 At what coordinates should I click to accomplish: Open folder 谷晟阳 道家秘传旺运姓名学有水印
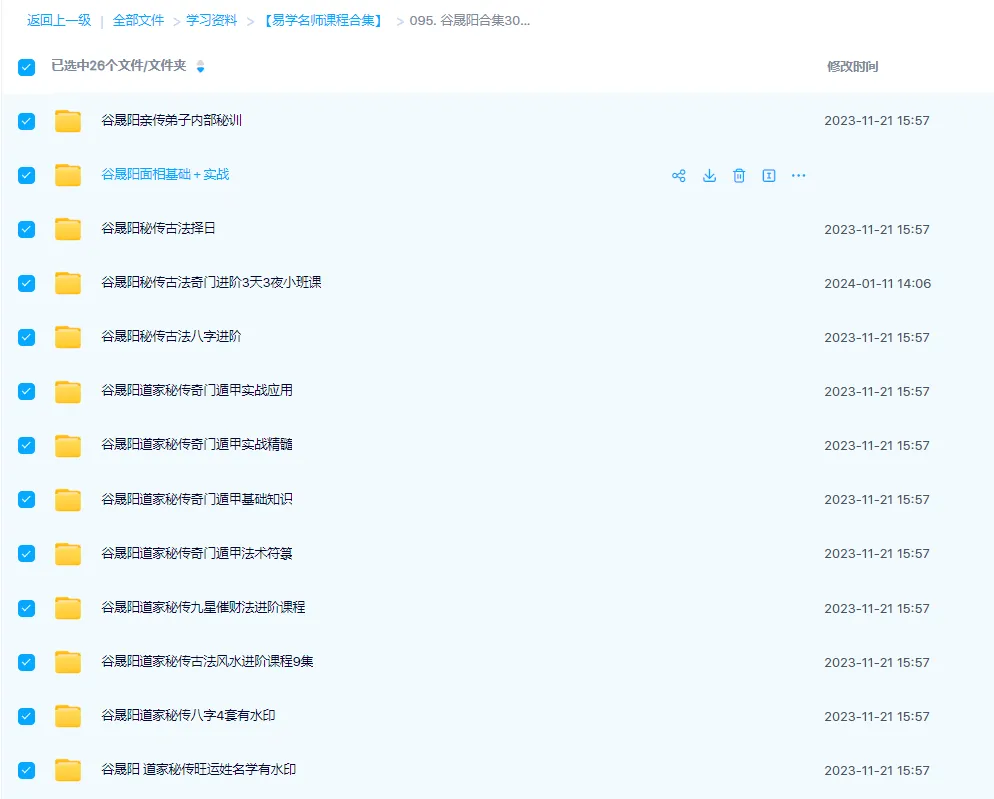click(198, 769)
